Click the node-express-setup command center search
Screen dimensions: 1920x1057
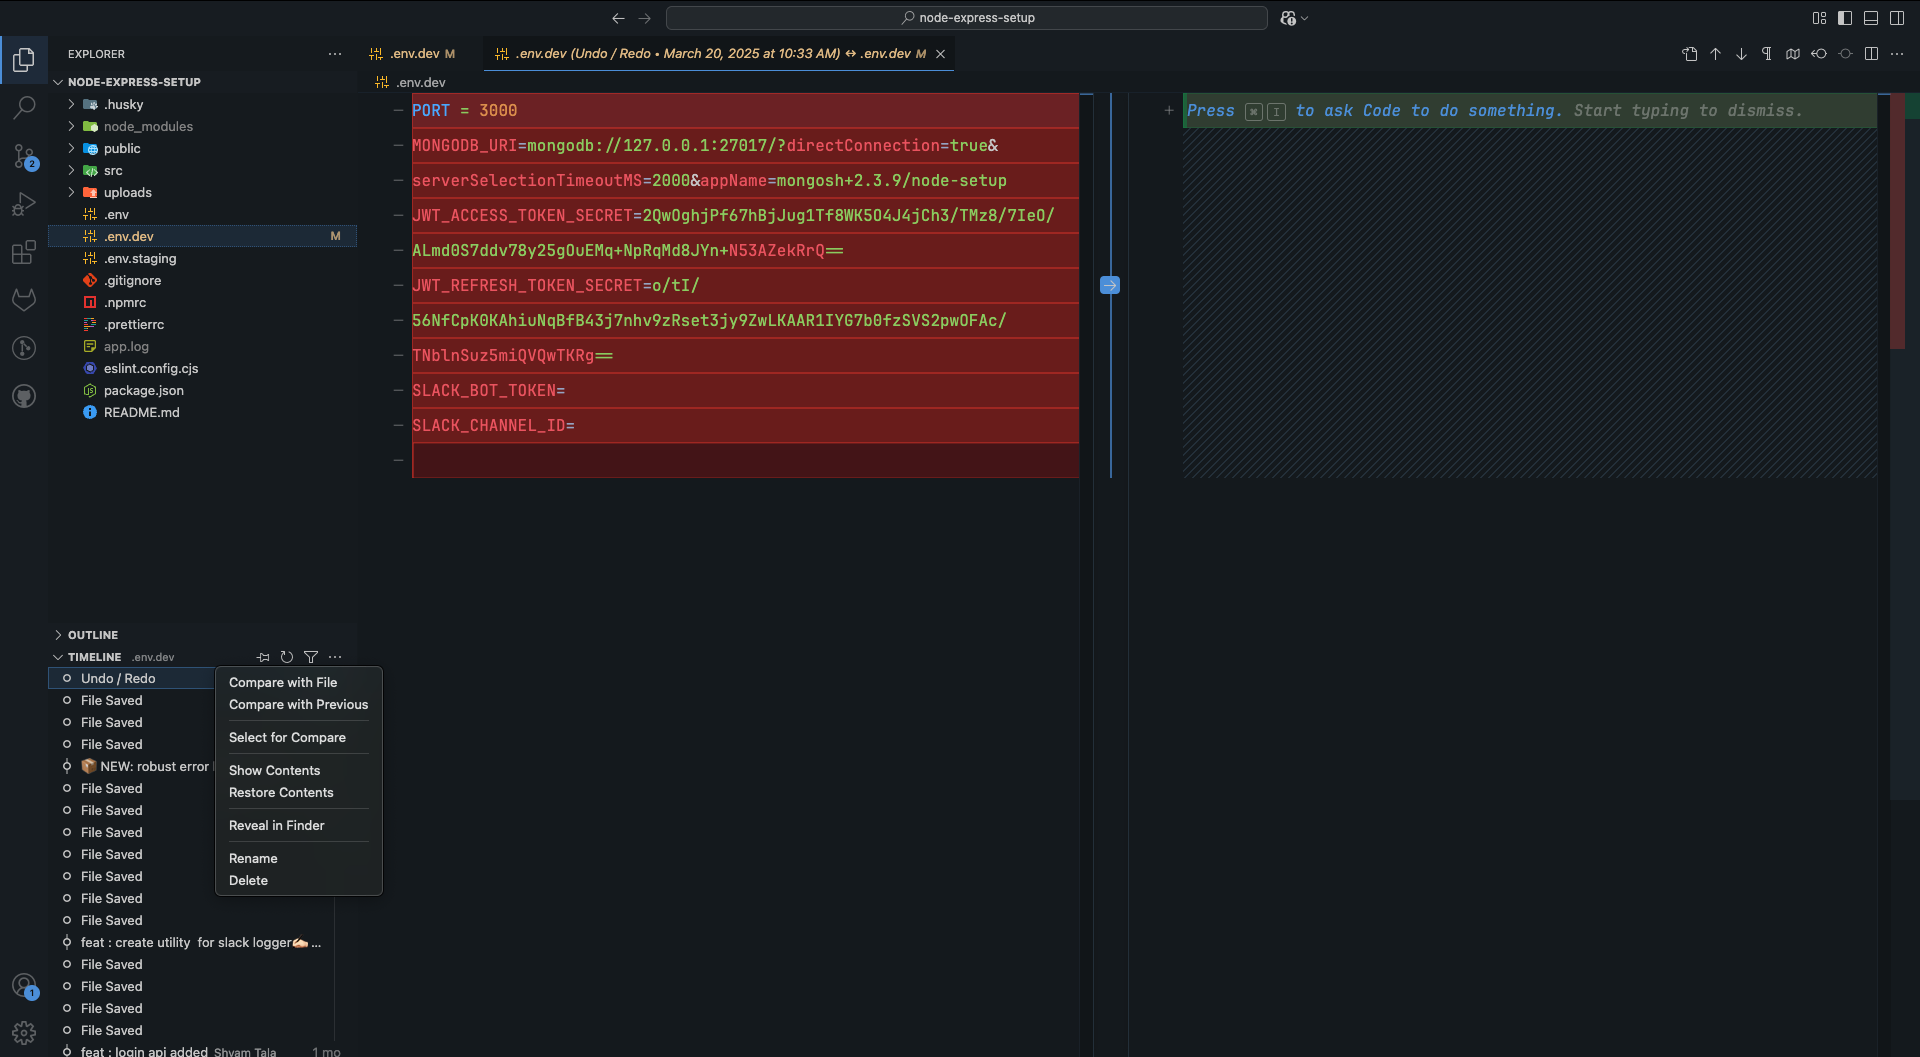click(x=967, y=18)
